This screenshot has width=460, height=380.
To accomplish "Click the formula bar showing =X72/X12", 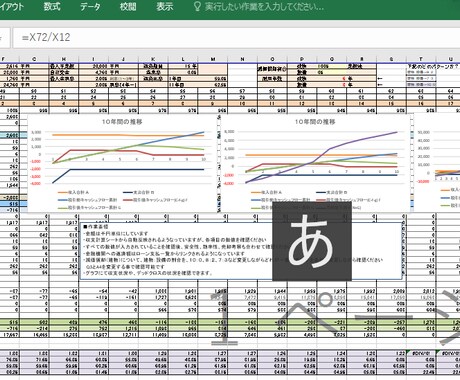I will 236,37.
